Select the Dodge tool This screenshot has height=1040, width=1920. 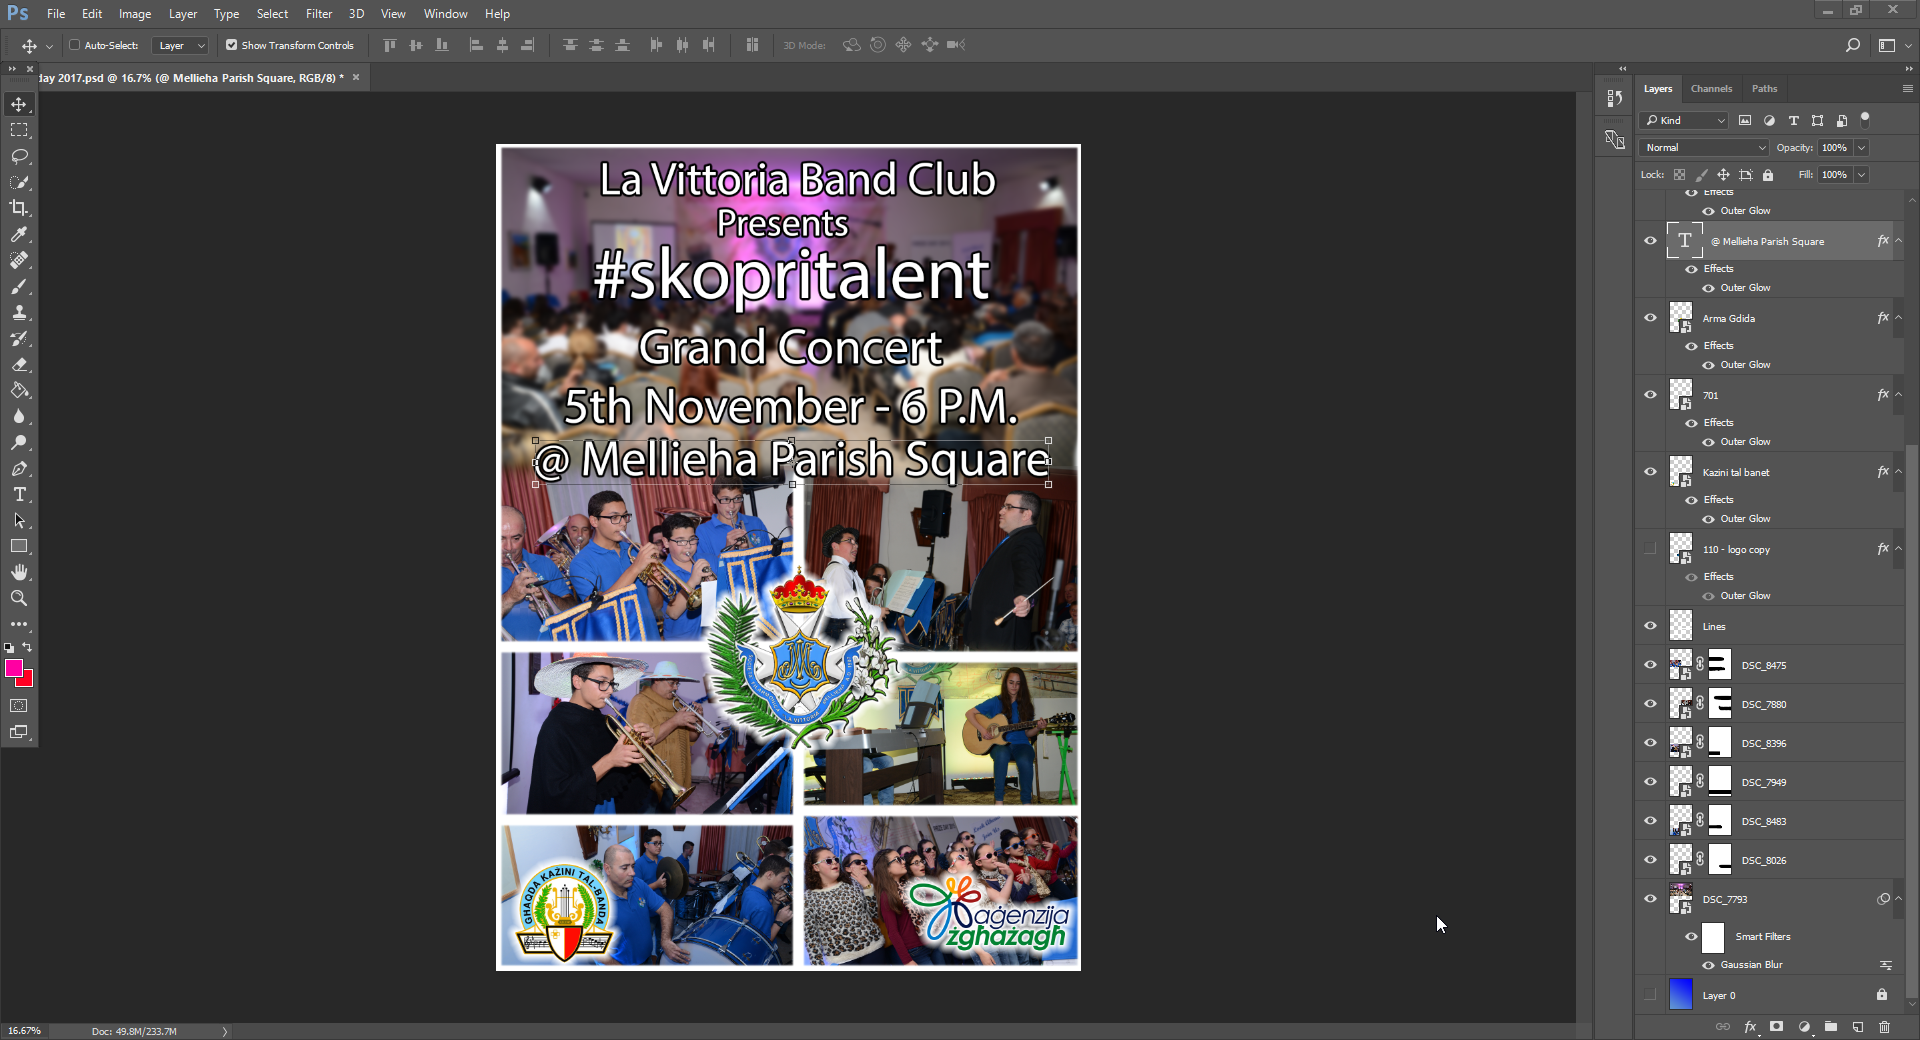point(19,442)
